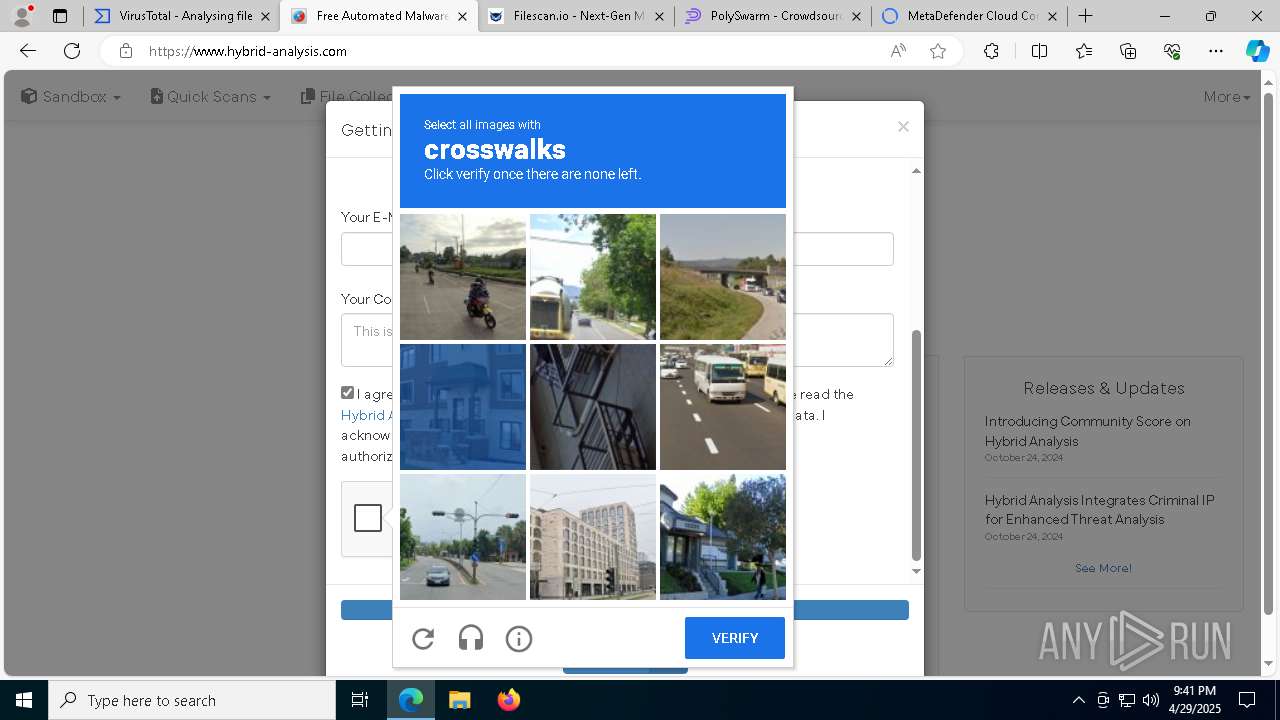Select captcha tile with the yellow bus
Viewport: 1280px width, 720px height.
tap(593, 277)
